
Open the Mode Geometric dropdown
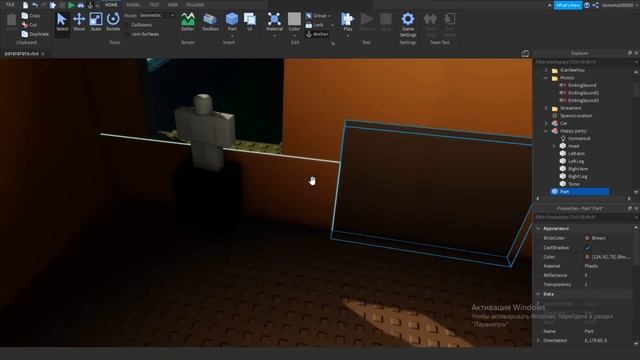pyautogui.click(x=156, y=16)
